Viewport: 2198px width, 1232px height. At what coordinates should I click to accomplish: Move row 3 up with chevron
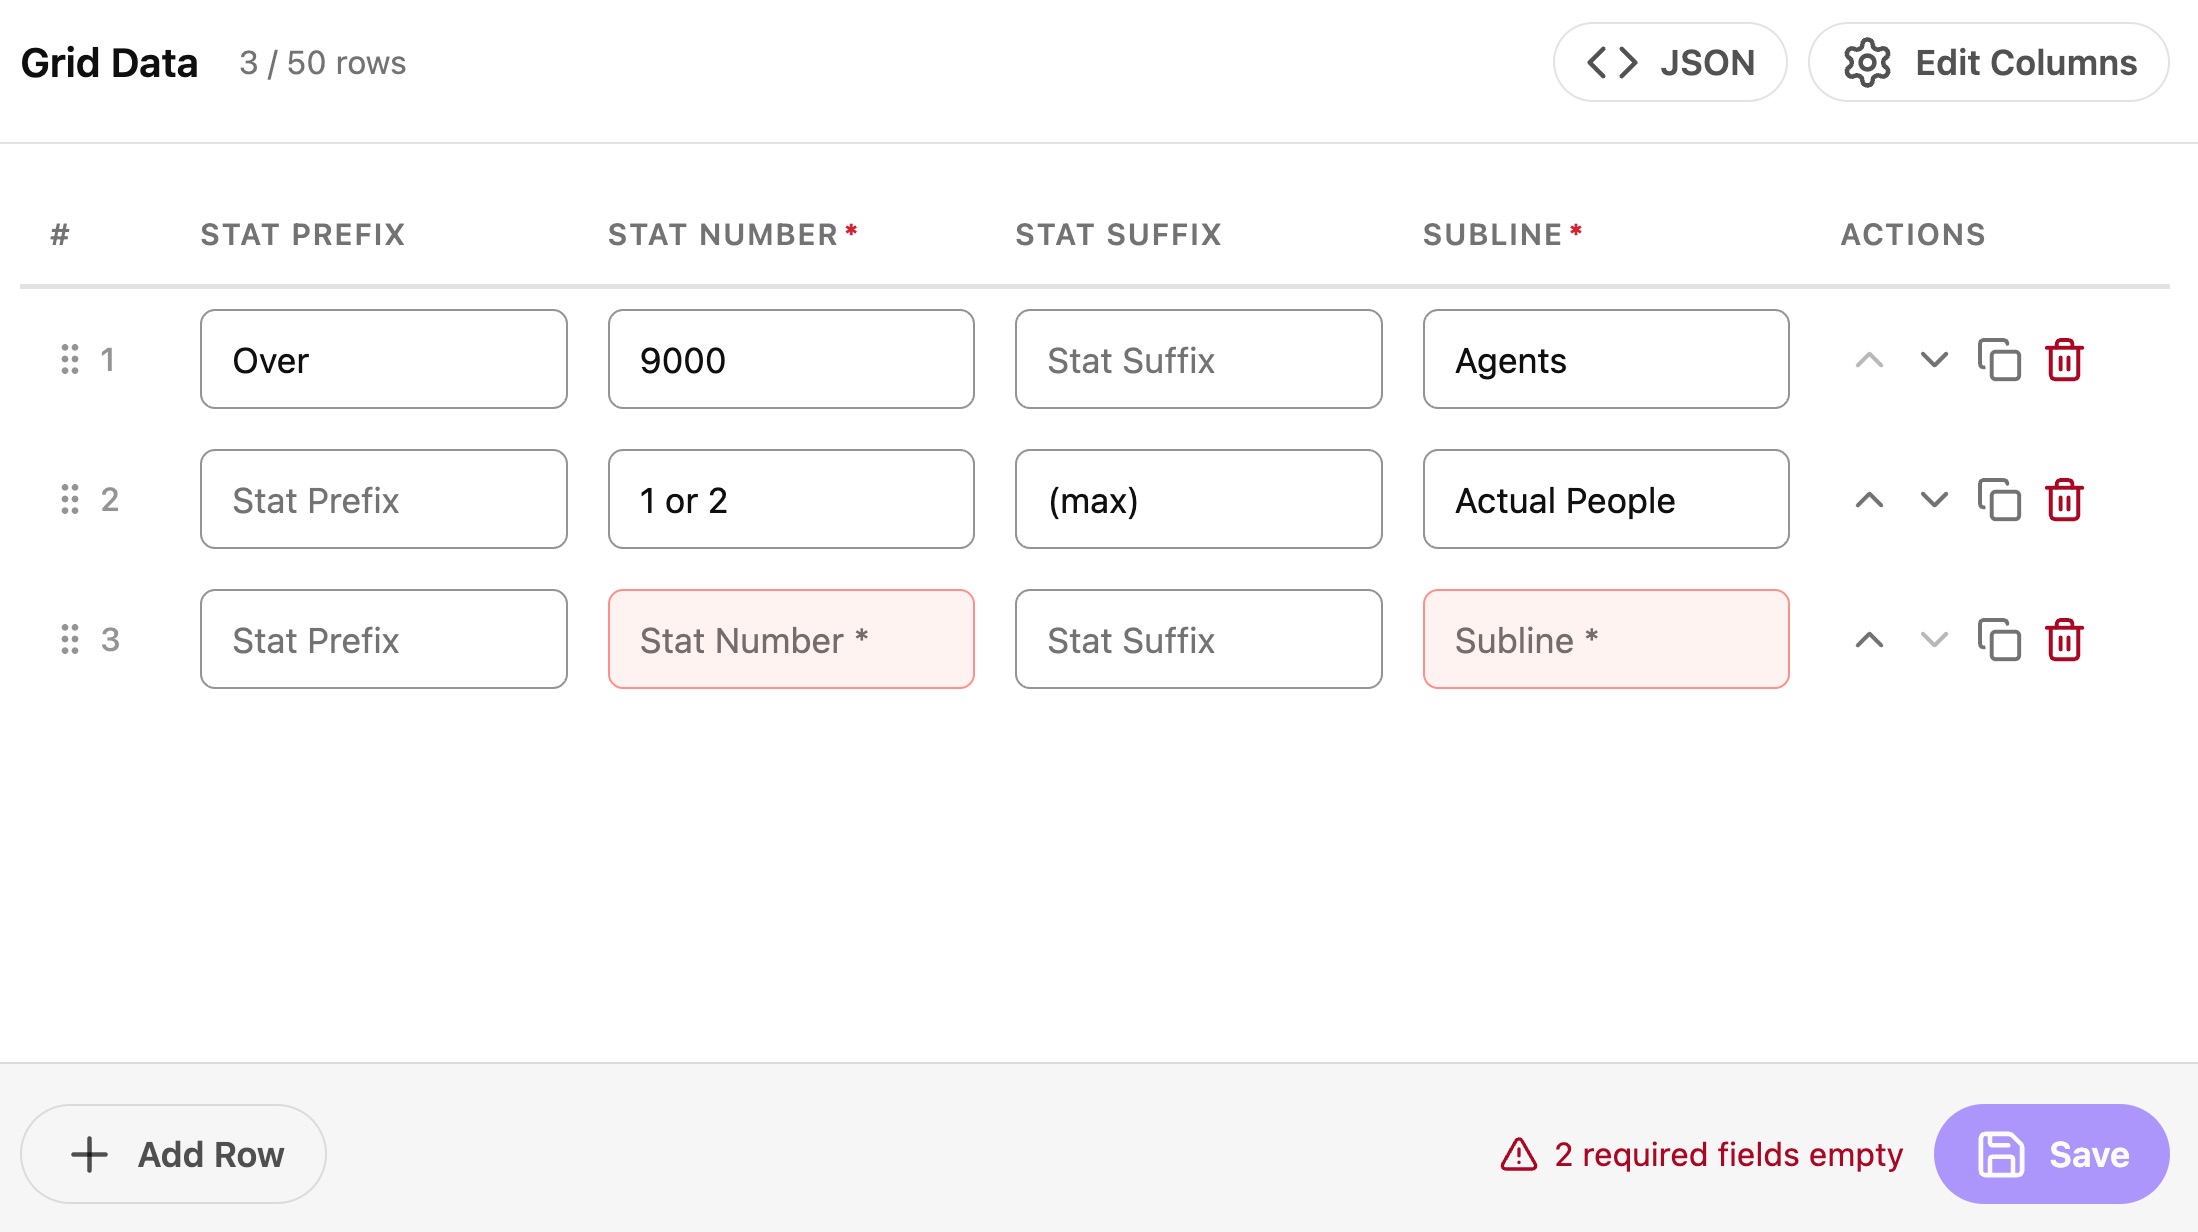(1869, 640)
